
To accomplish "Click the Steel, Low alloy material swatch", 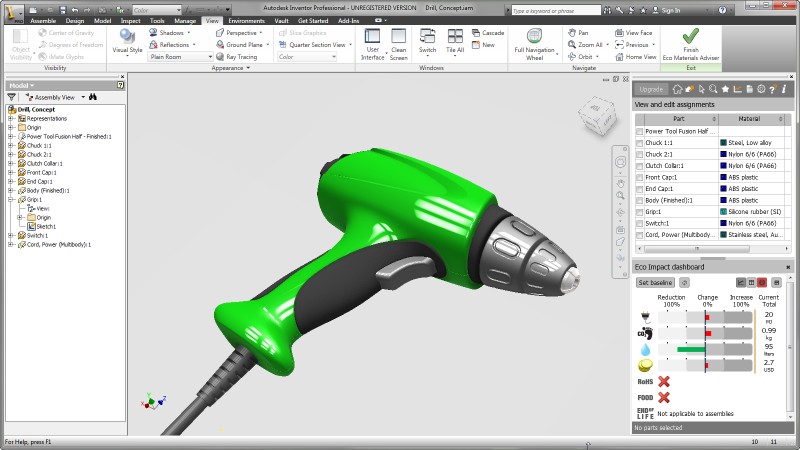I will 723,144.
